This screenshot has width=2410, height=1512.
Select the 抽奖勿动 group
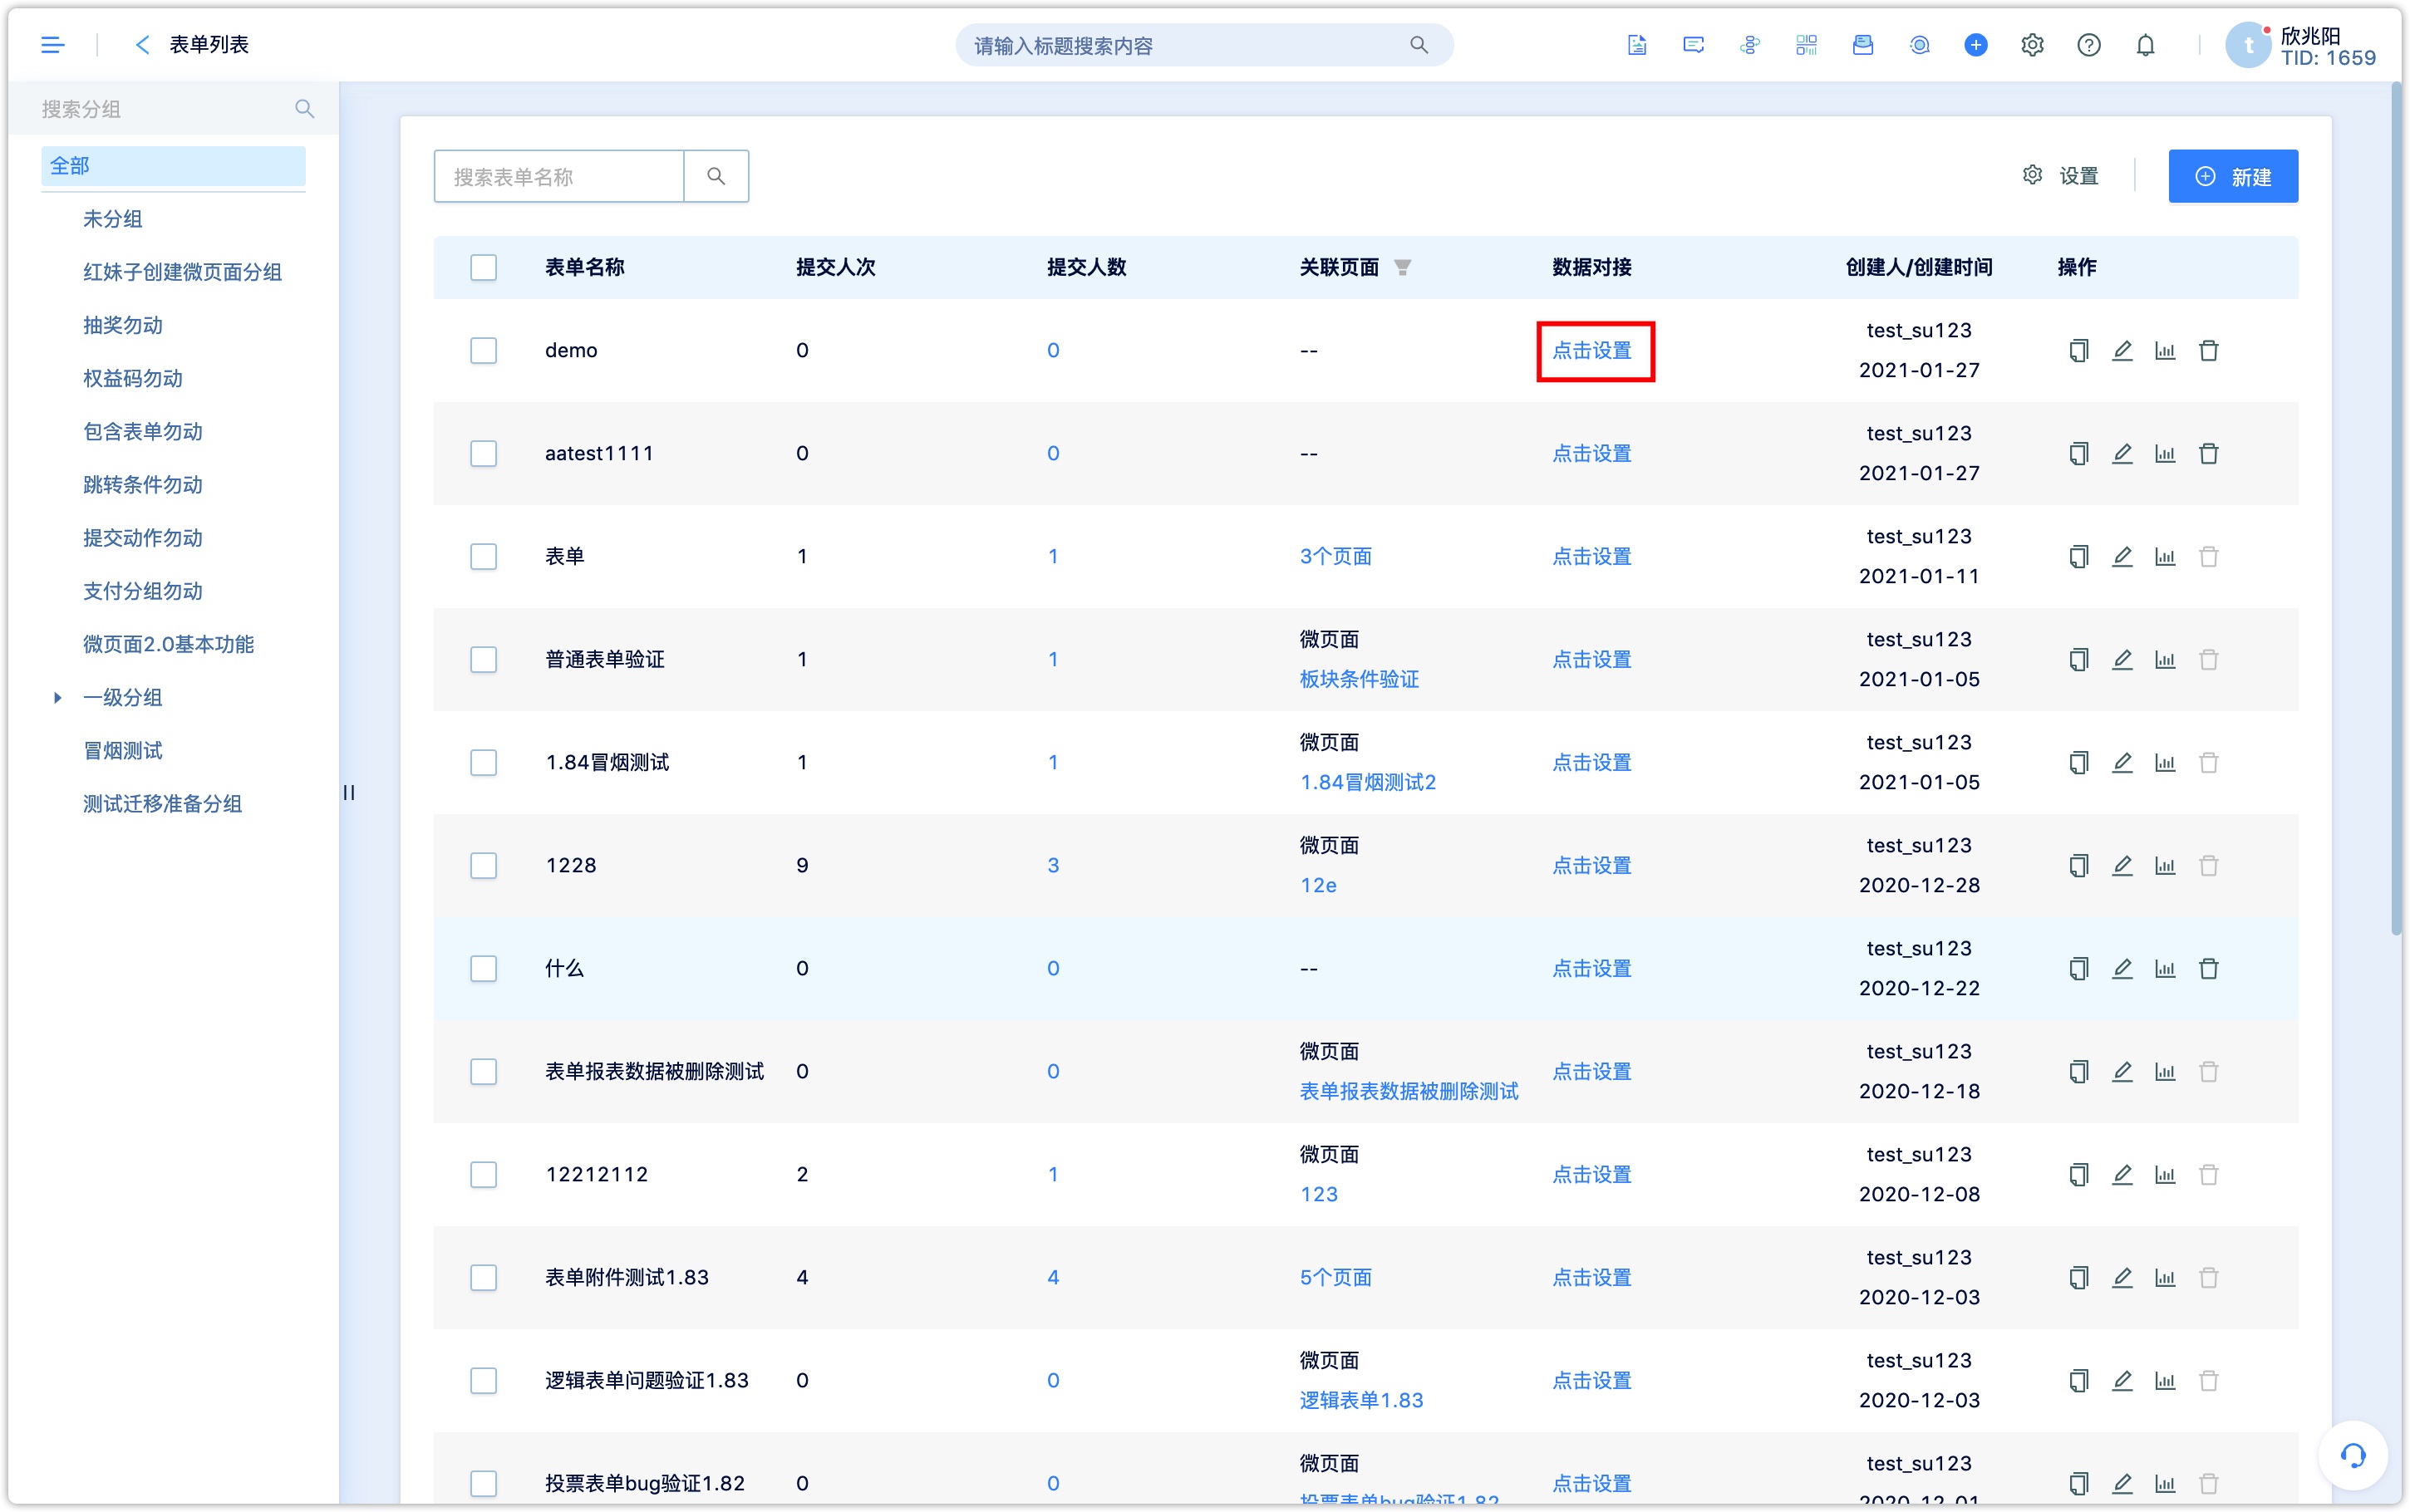click(x=122, y=325)
